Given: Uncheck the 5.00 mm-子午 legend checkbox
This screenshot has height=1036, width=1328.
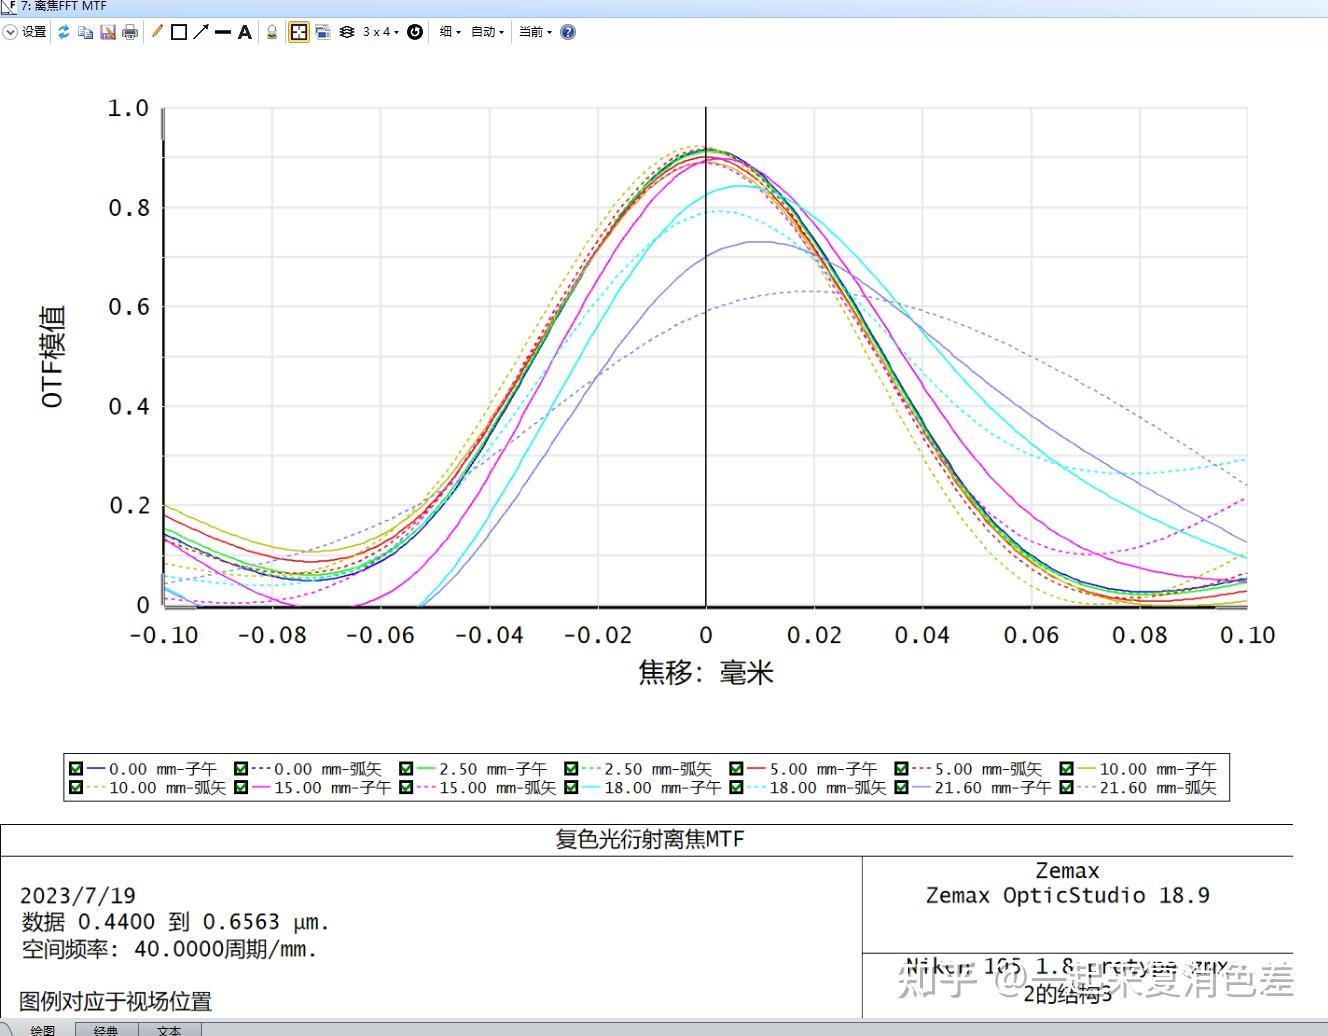Looking at the screenshot, I should click(736, 769).
